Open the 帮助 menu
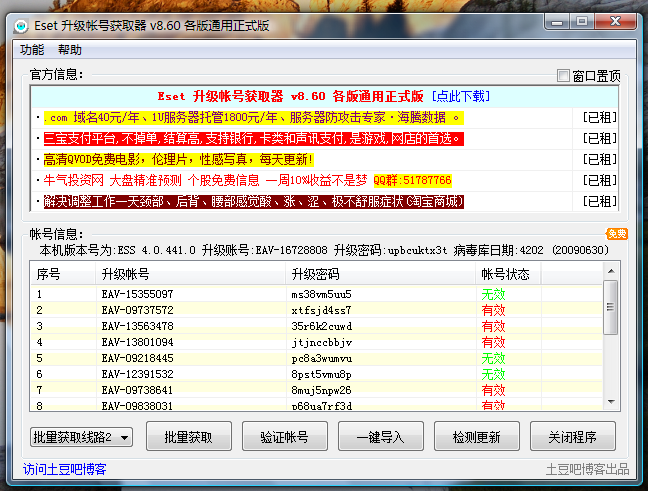The height and width of the screenshot is (491, 648). (x=70, y=50)
